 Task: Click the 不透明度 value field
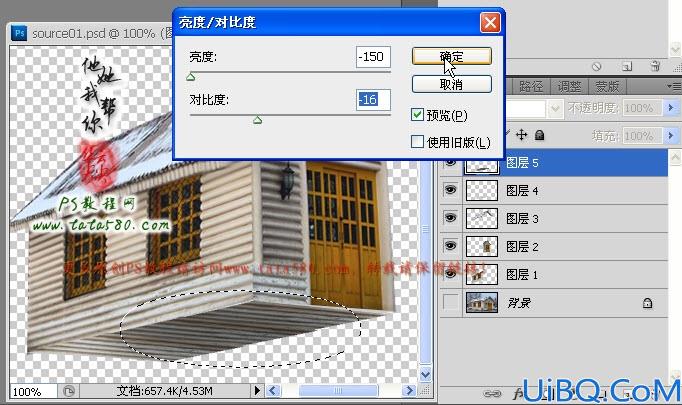coord(642,107)
